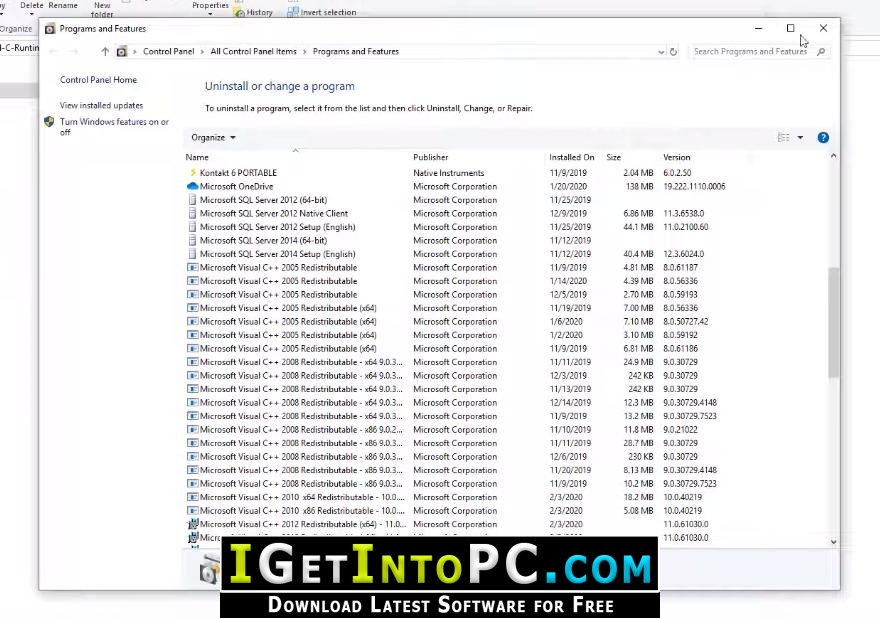880x618 pixels.
Task: Expand chevron after All Control Panel Items
Action: coord(305,52)
